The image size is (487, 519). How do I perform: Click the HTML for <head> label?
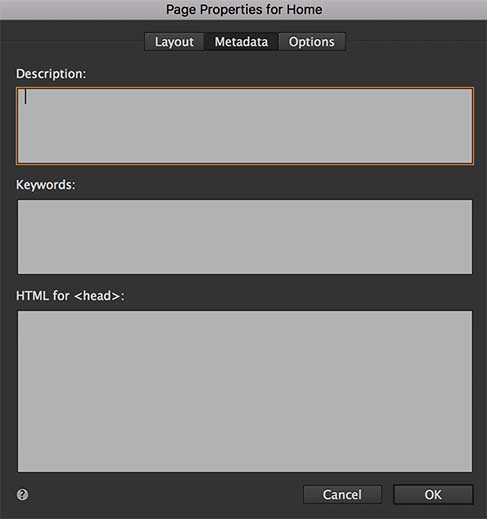click(70, 296)
